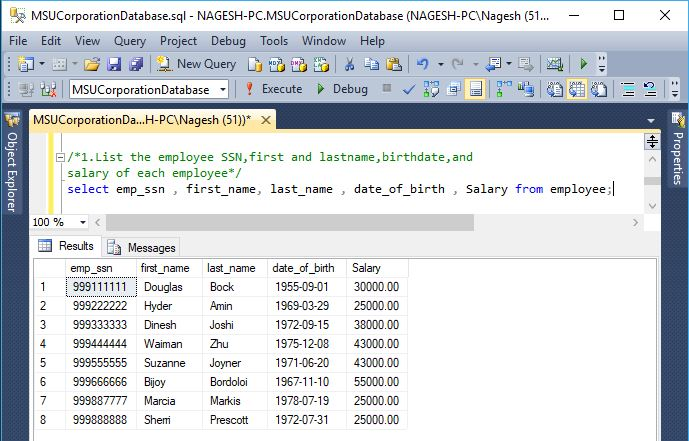Click the New Project toolbar icon
Viewport: 689px width, 441px height.
pos(26,65)
